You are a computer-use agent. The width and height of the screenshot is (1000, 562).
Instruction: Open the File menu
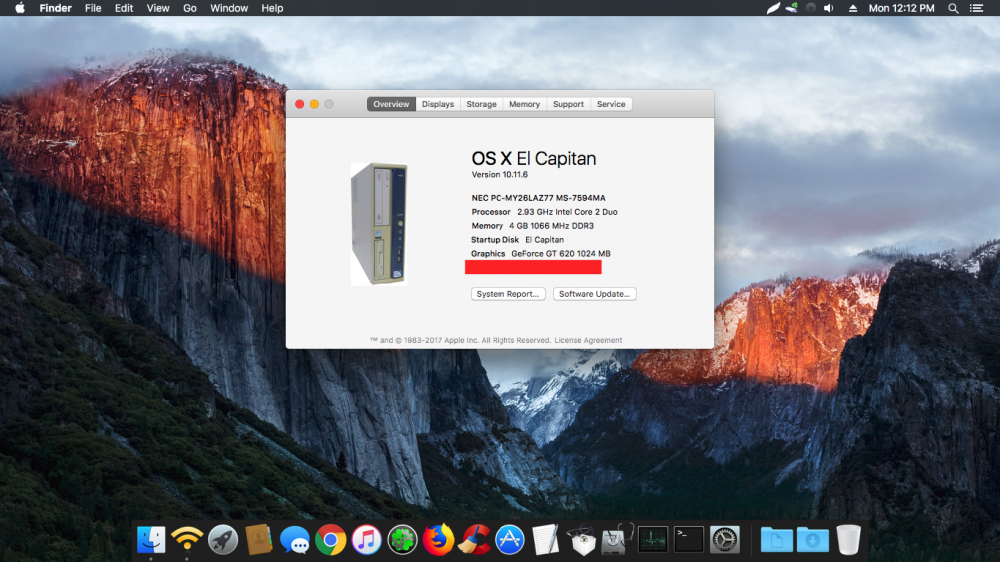click(93, 8)
